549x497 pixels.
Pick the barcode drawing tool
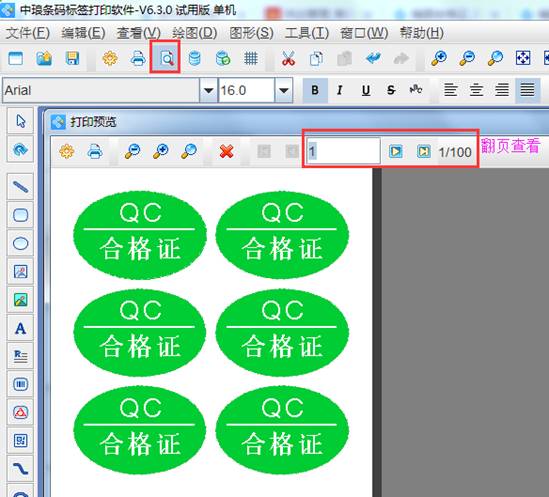(x=21, y=384)
